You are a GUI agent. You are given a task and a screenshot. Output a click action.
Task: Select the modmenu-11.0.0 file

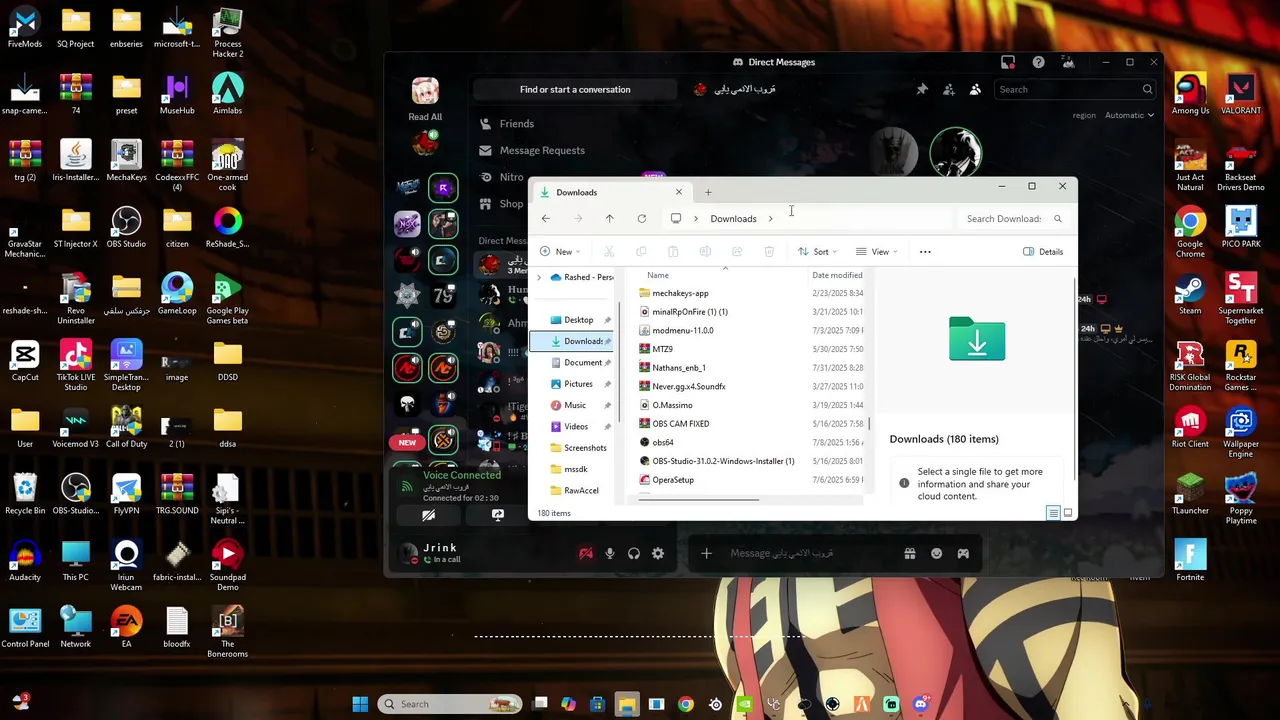coord(682,330)
